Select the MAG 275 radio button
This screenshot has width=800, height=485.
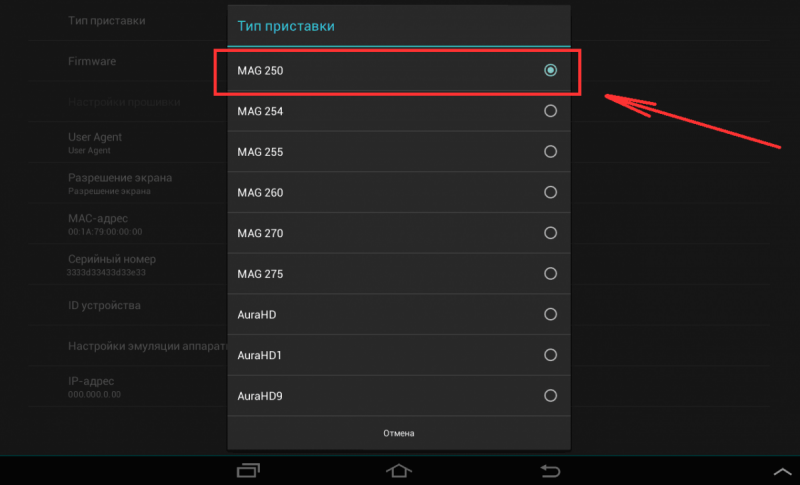(x=550, y=274)
